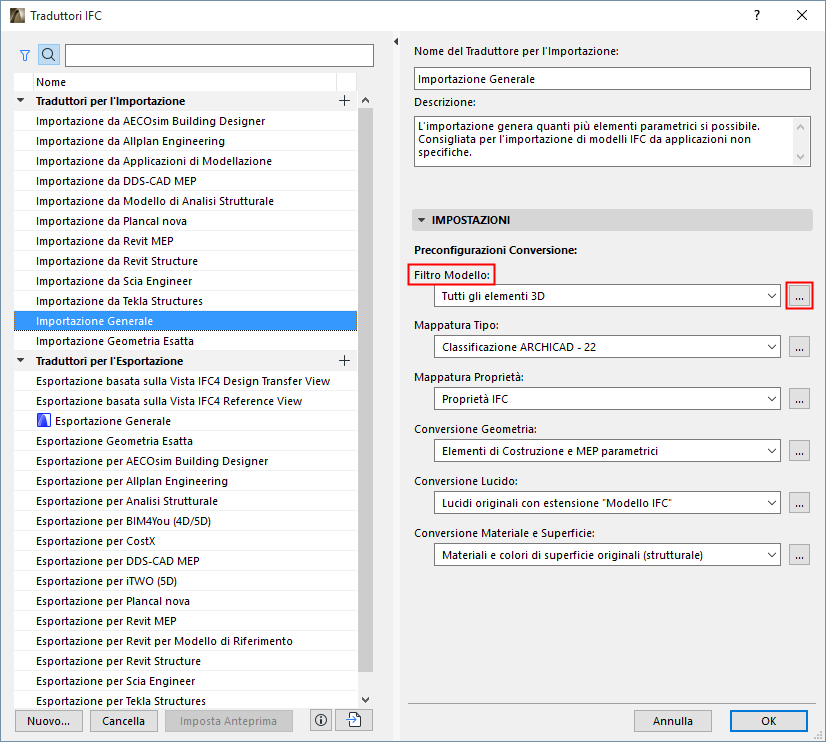Click the filter funnel icon
Viewport: 826px width, 742px height.
pos(25,55)
